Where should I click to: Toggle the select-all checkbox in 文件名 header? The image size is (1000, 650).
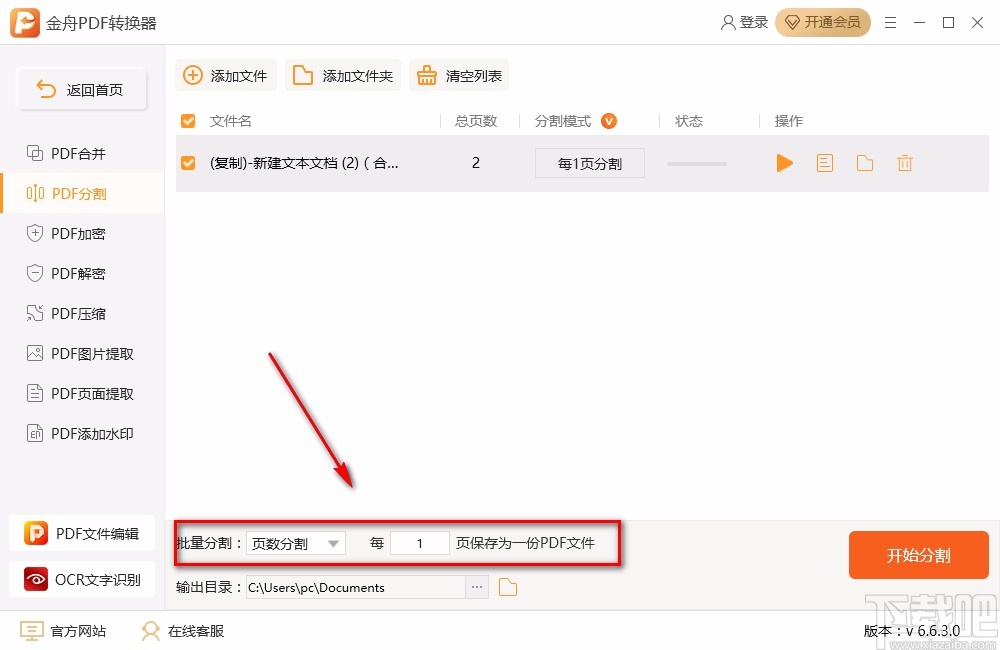pyautogui.click(x=187, y=120)
